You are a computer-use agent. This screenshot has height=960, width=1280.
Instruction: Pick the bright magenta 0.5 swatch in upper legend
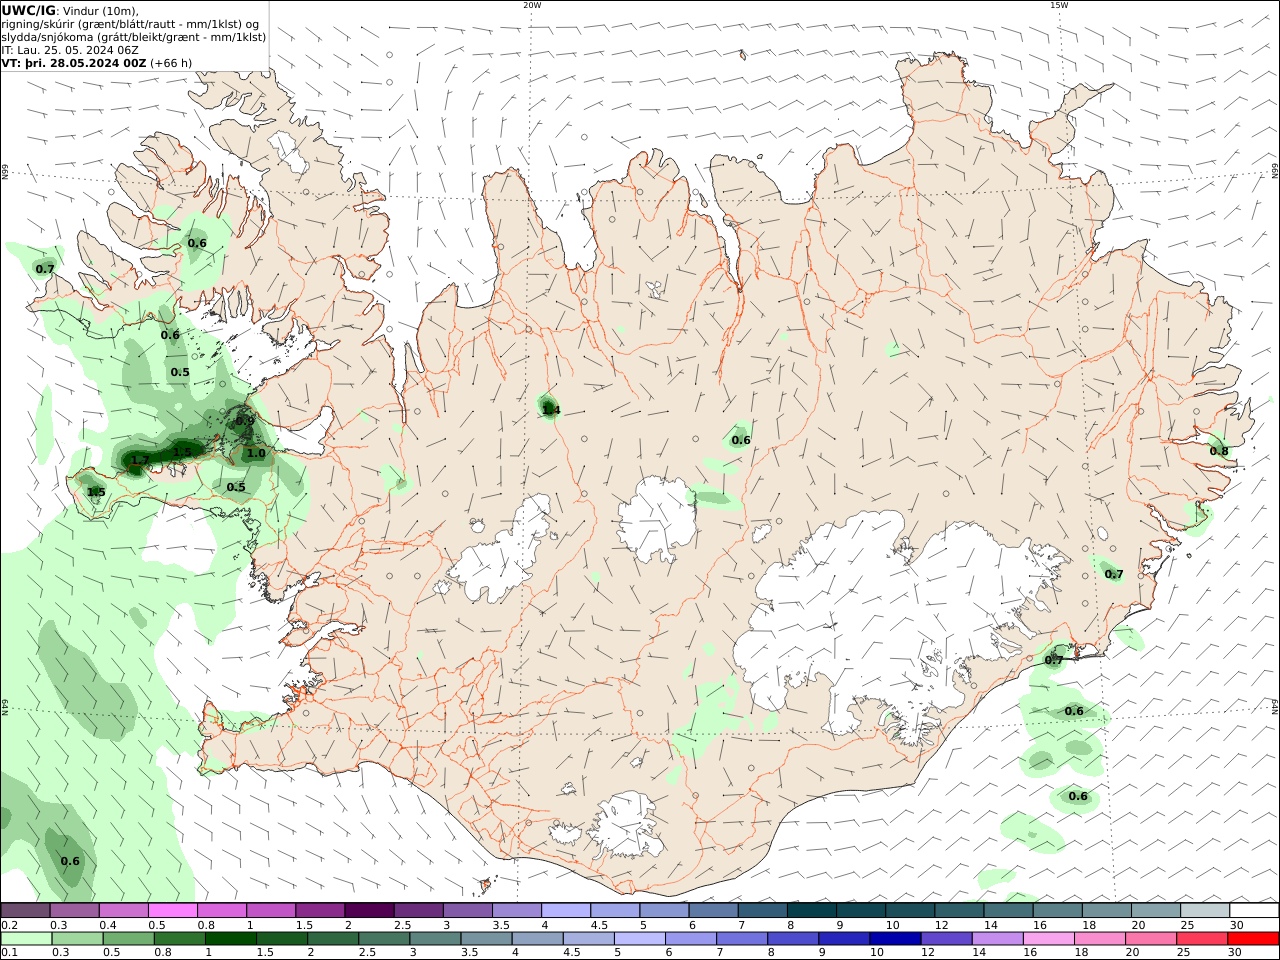tap(172, 911)
